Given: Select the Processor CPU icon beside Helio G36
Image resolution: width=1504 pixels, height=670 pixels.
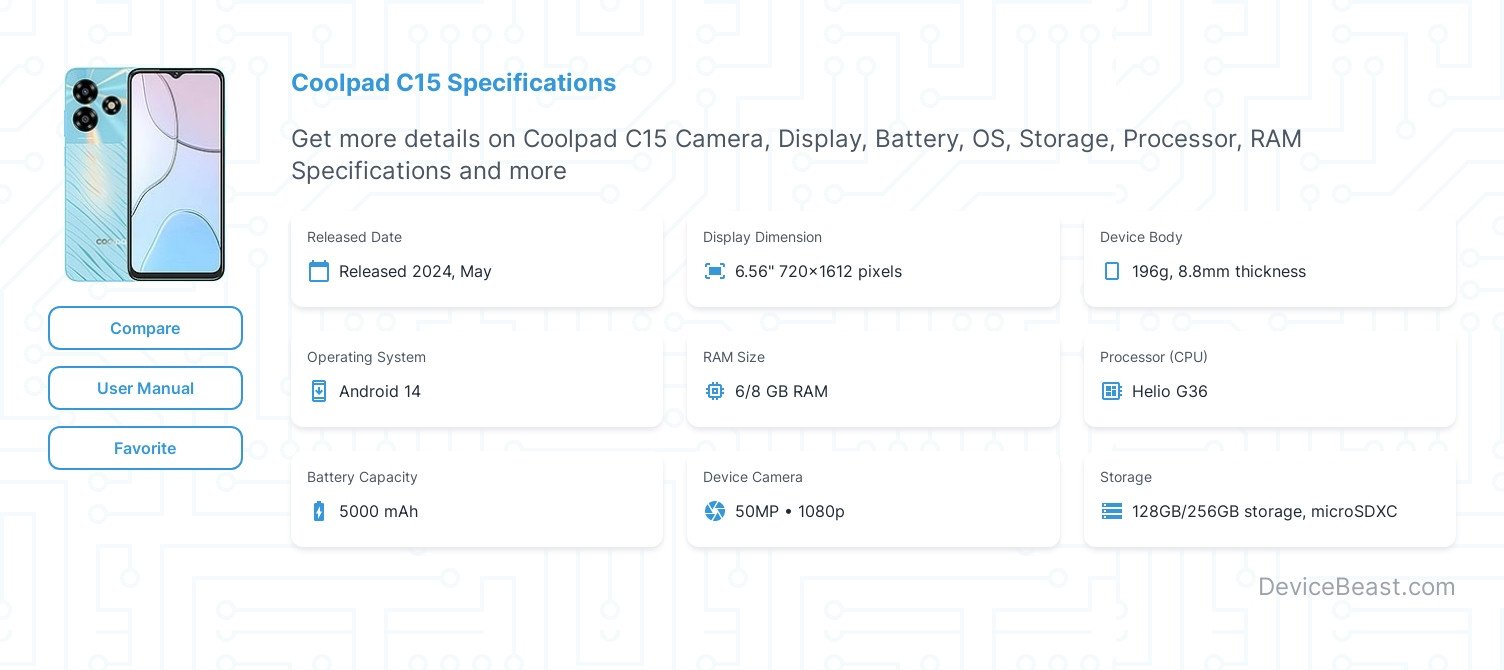Looking at the screenshot, I should 1111,391.
